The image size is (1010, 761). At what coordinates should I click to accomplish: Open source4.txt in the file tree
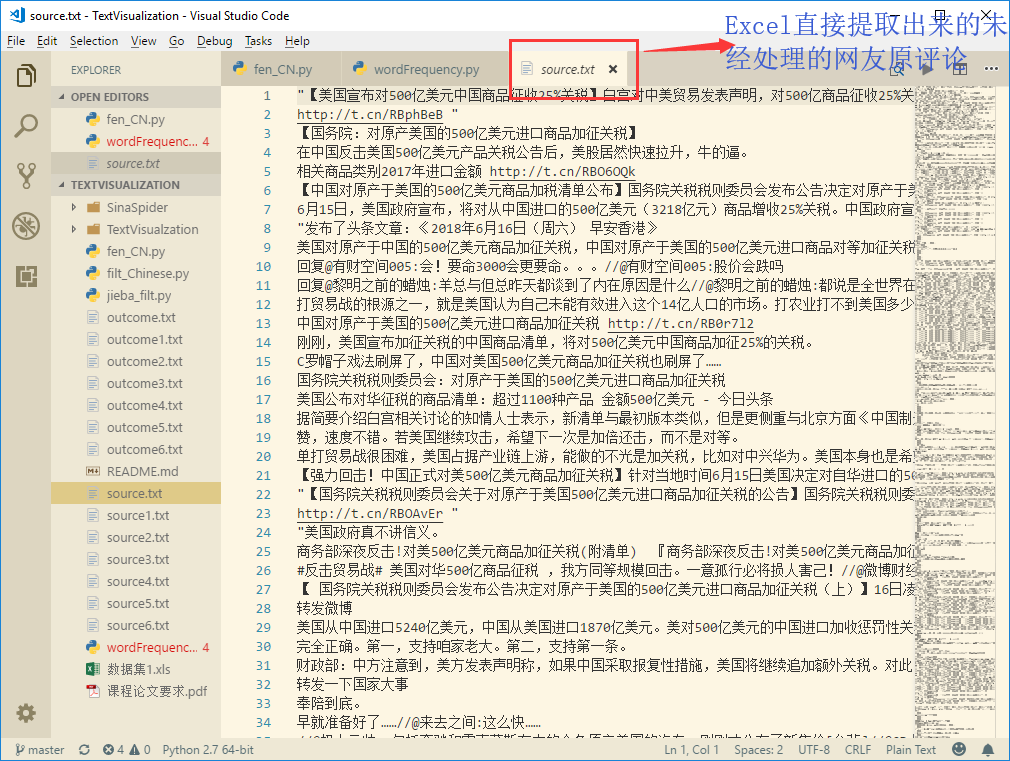(138, 581)
